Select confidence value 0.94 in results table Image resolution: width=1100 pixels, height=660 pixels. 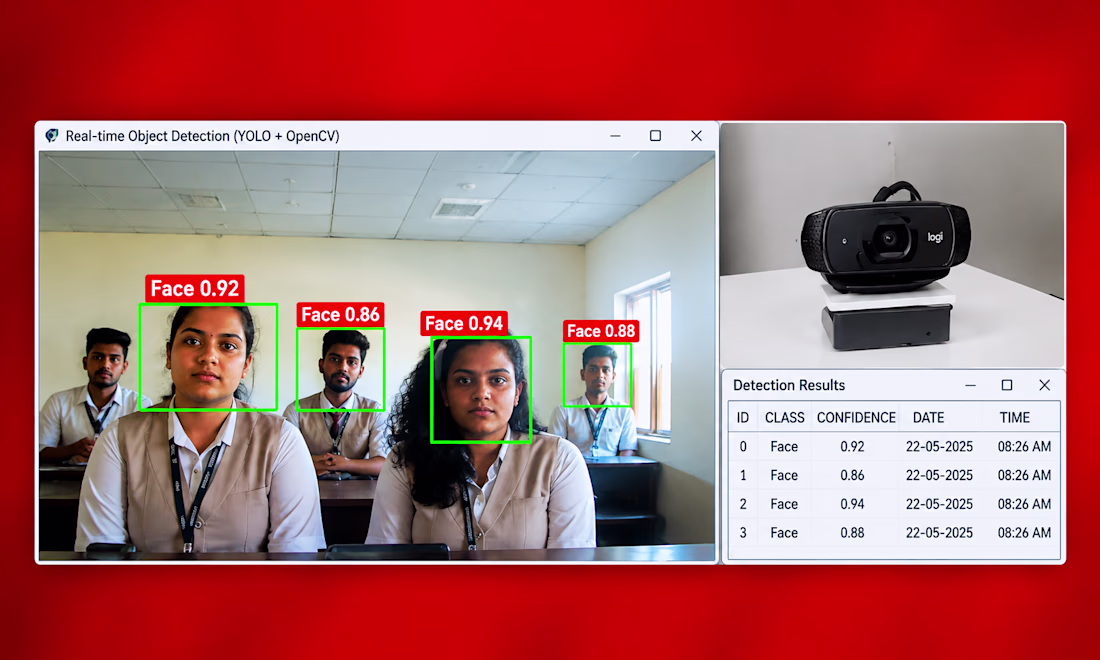pos(852,504)
